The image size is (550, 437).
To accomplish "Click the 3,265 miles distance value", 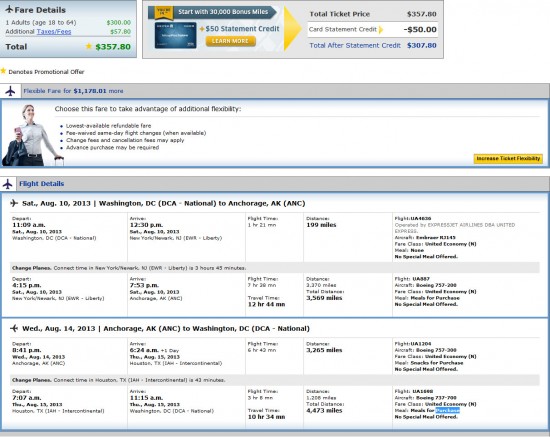I will click(324, 350).
